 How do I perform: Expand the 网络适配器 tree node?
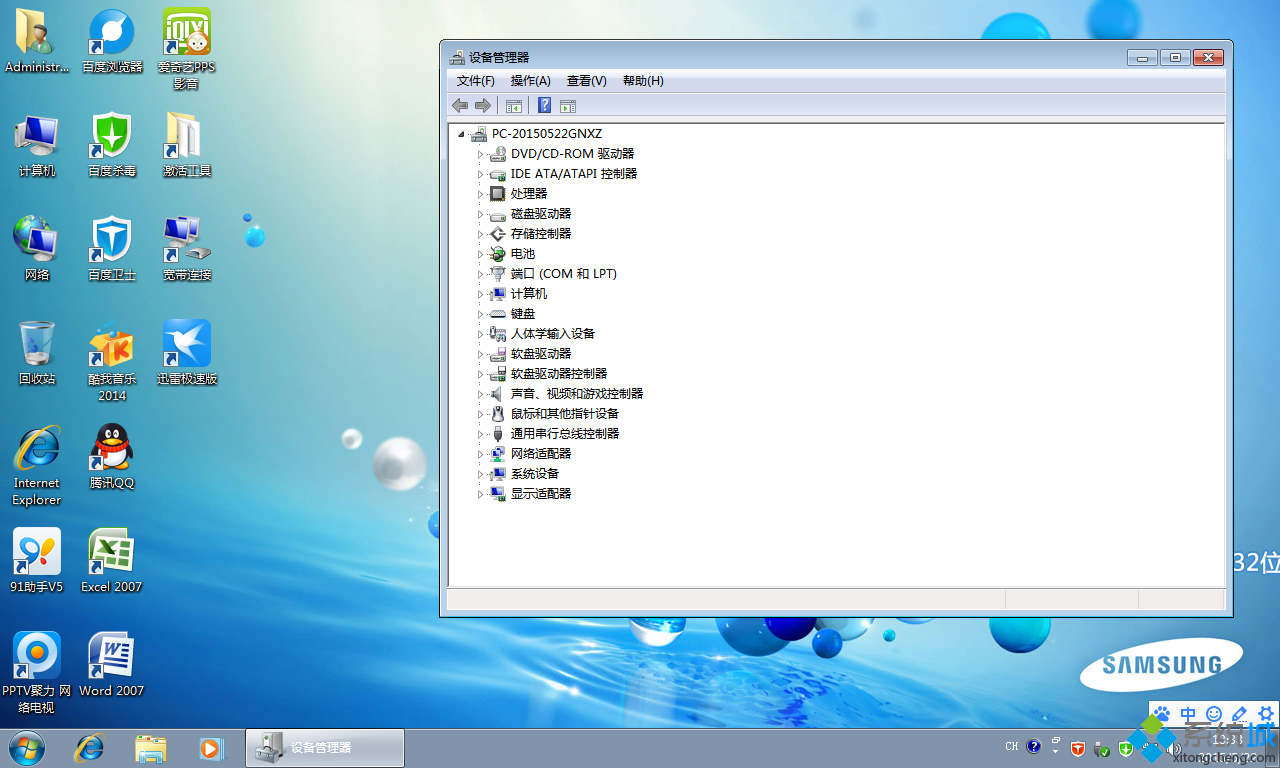[x=480, y=454]
